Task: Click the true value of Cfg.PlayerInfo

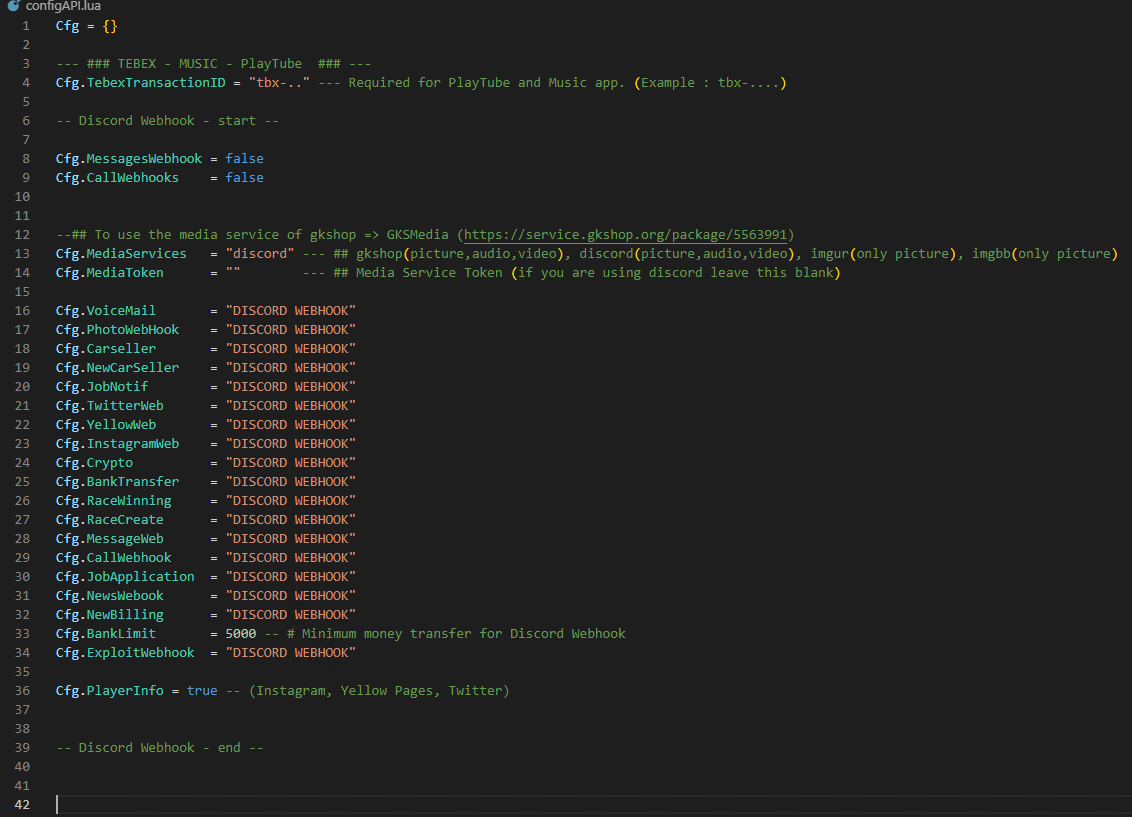Action: pyautogui.click(x=201, y=690)
